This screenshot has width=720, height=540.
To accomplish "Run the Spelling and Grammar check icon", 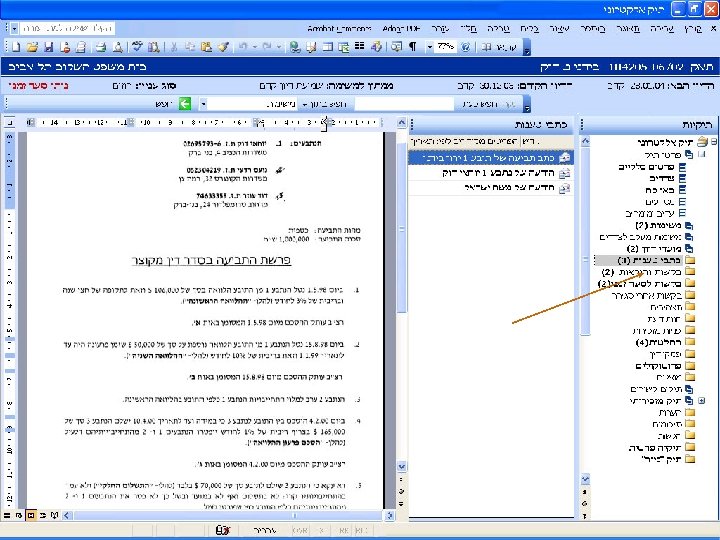I will pos(136,47).
